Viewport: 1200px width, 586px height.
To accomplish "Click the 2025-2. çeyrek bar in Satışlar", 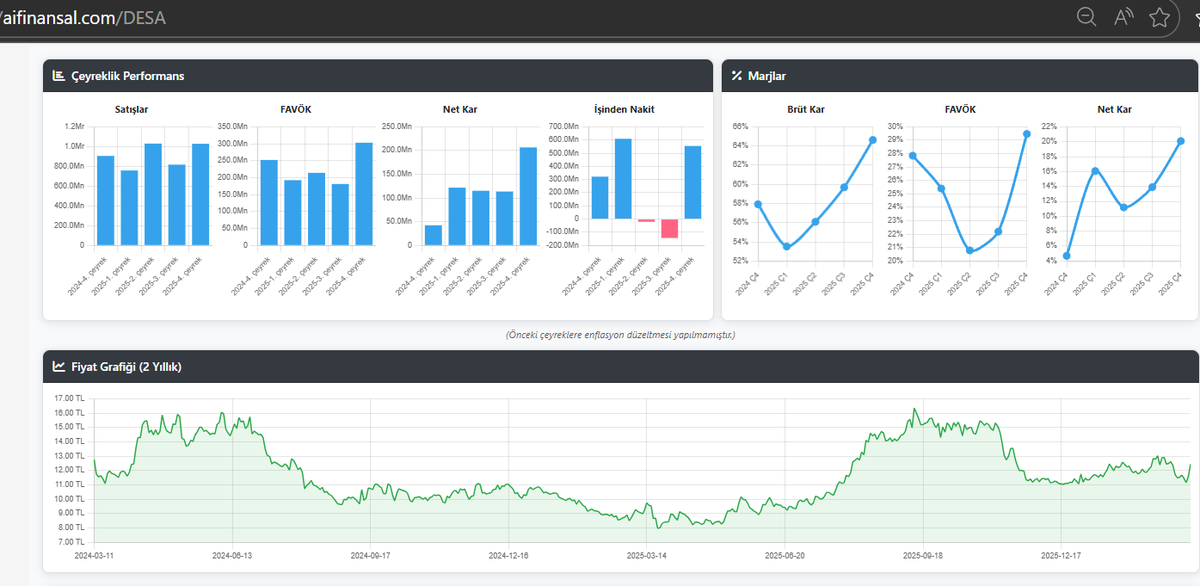I will point(153,194).
